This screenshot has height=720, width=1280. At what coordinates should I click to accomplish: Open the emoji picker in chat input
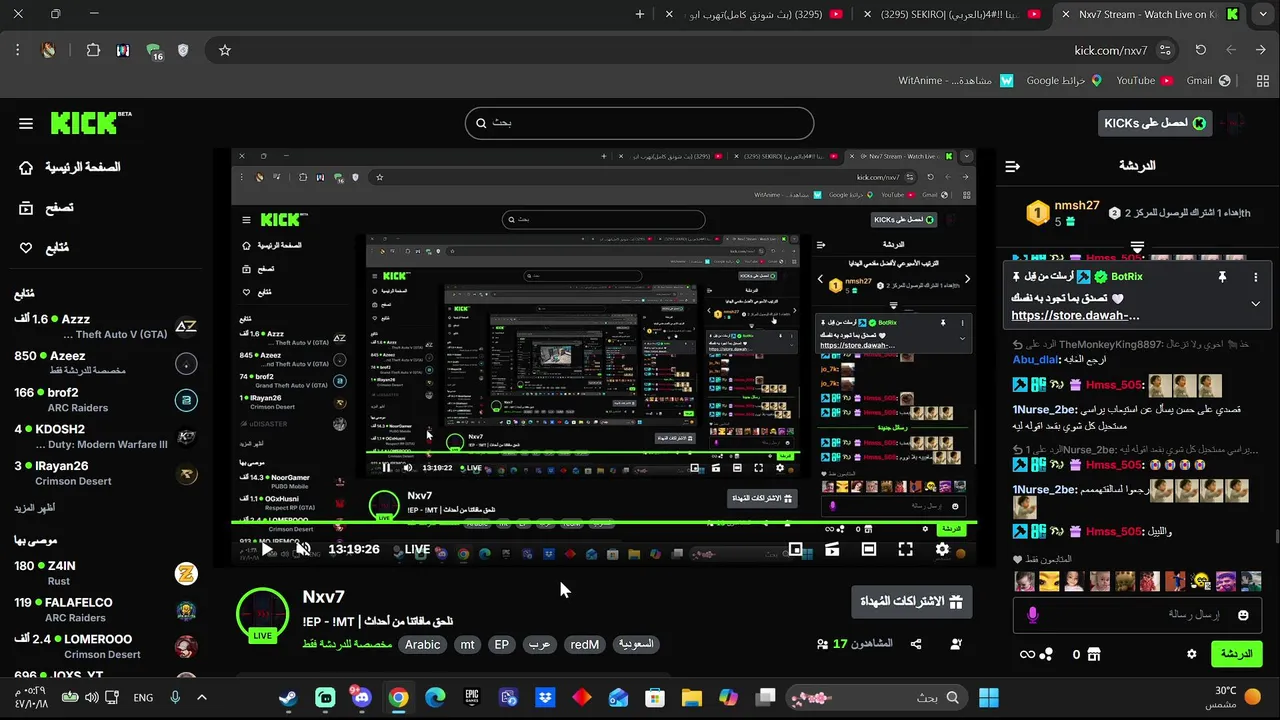click(1243, 615)
